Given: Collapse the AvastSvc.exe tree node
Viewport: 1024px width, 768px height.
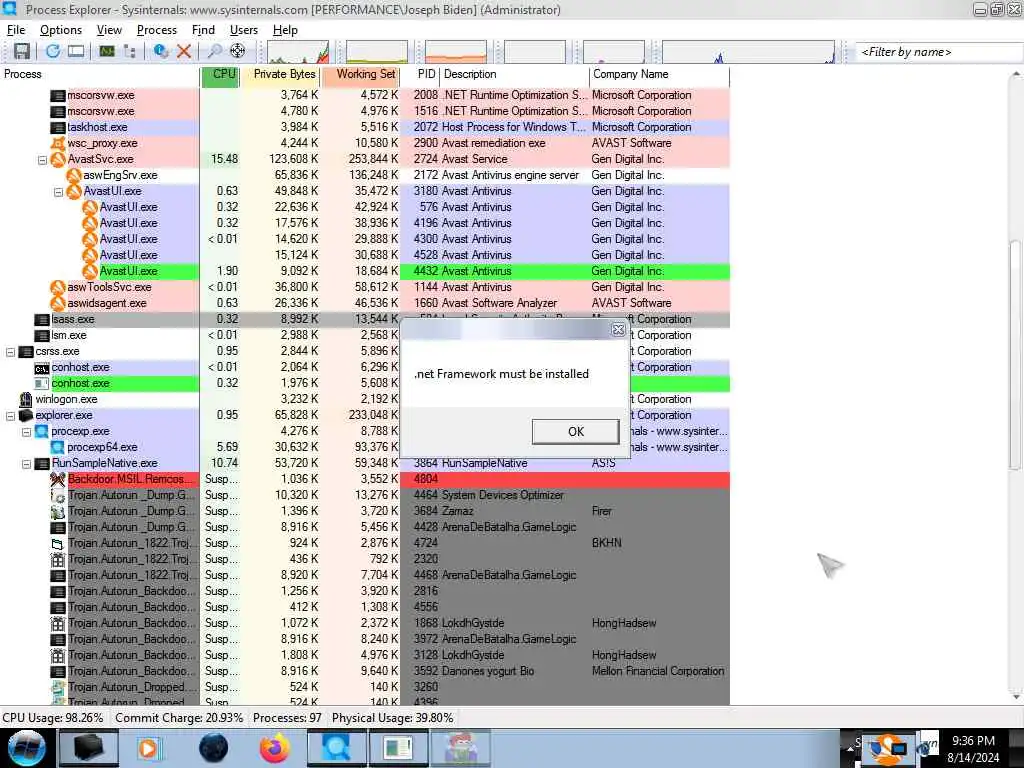Looking at the screenshot, I should pos(42,159).
